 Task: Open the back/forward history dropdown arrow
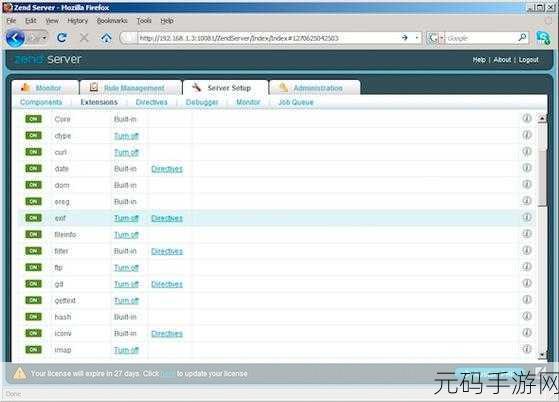(44, 38)
